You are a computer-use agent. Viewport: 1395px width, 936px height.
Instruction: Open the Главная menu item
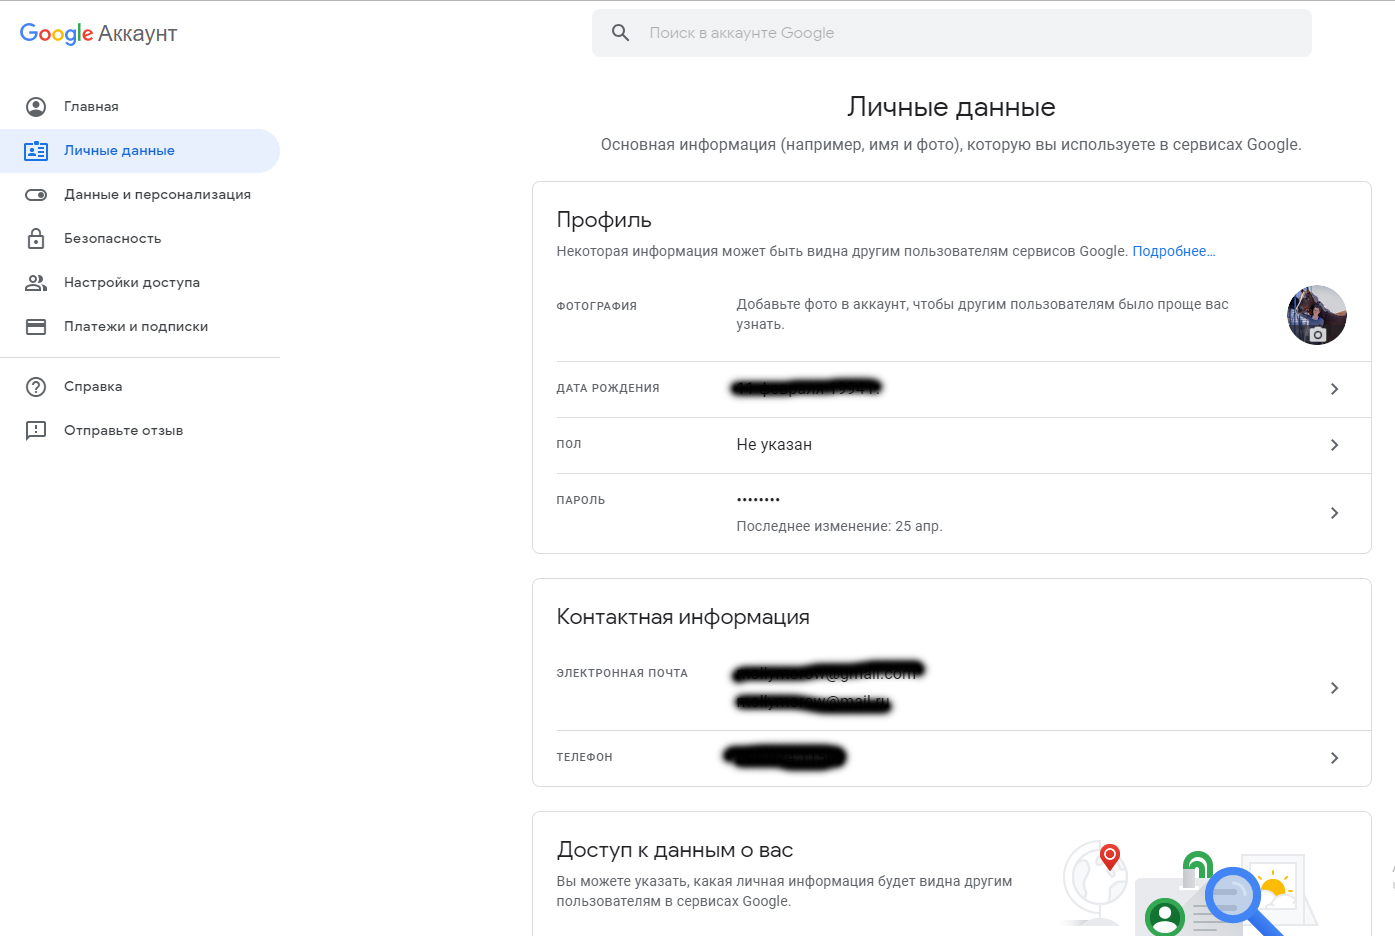tap(140, 107)
